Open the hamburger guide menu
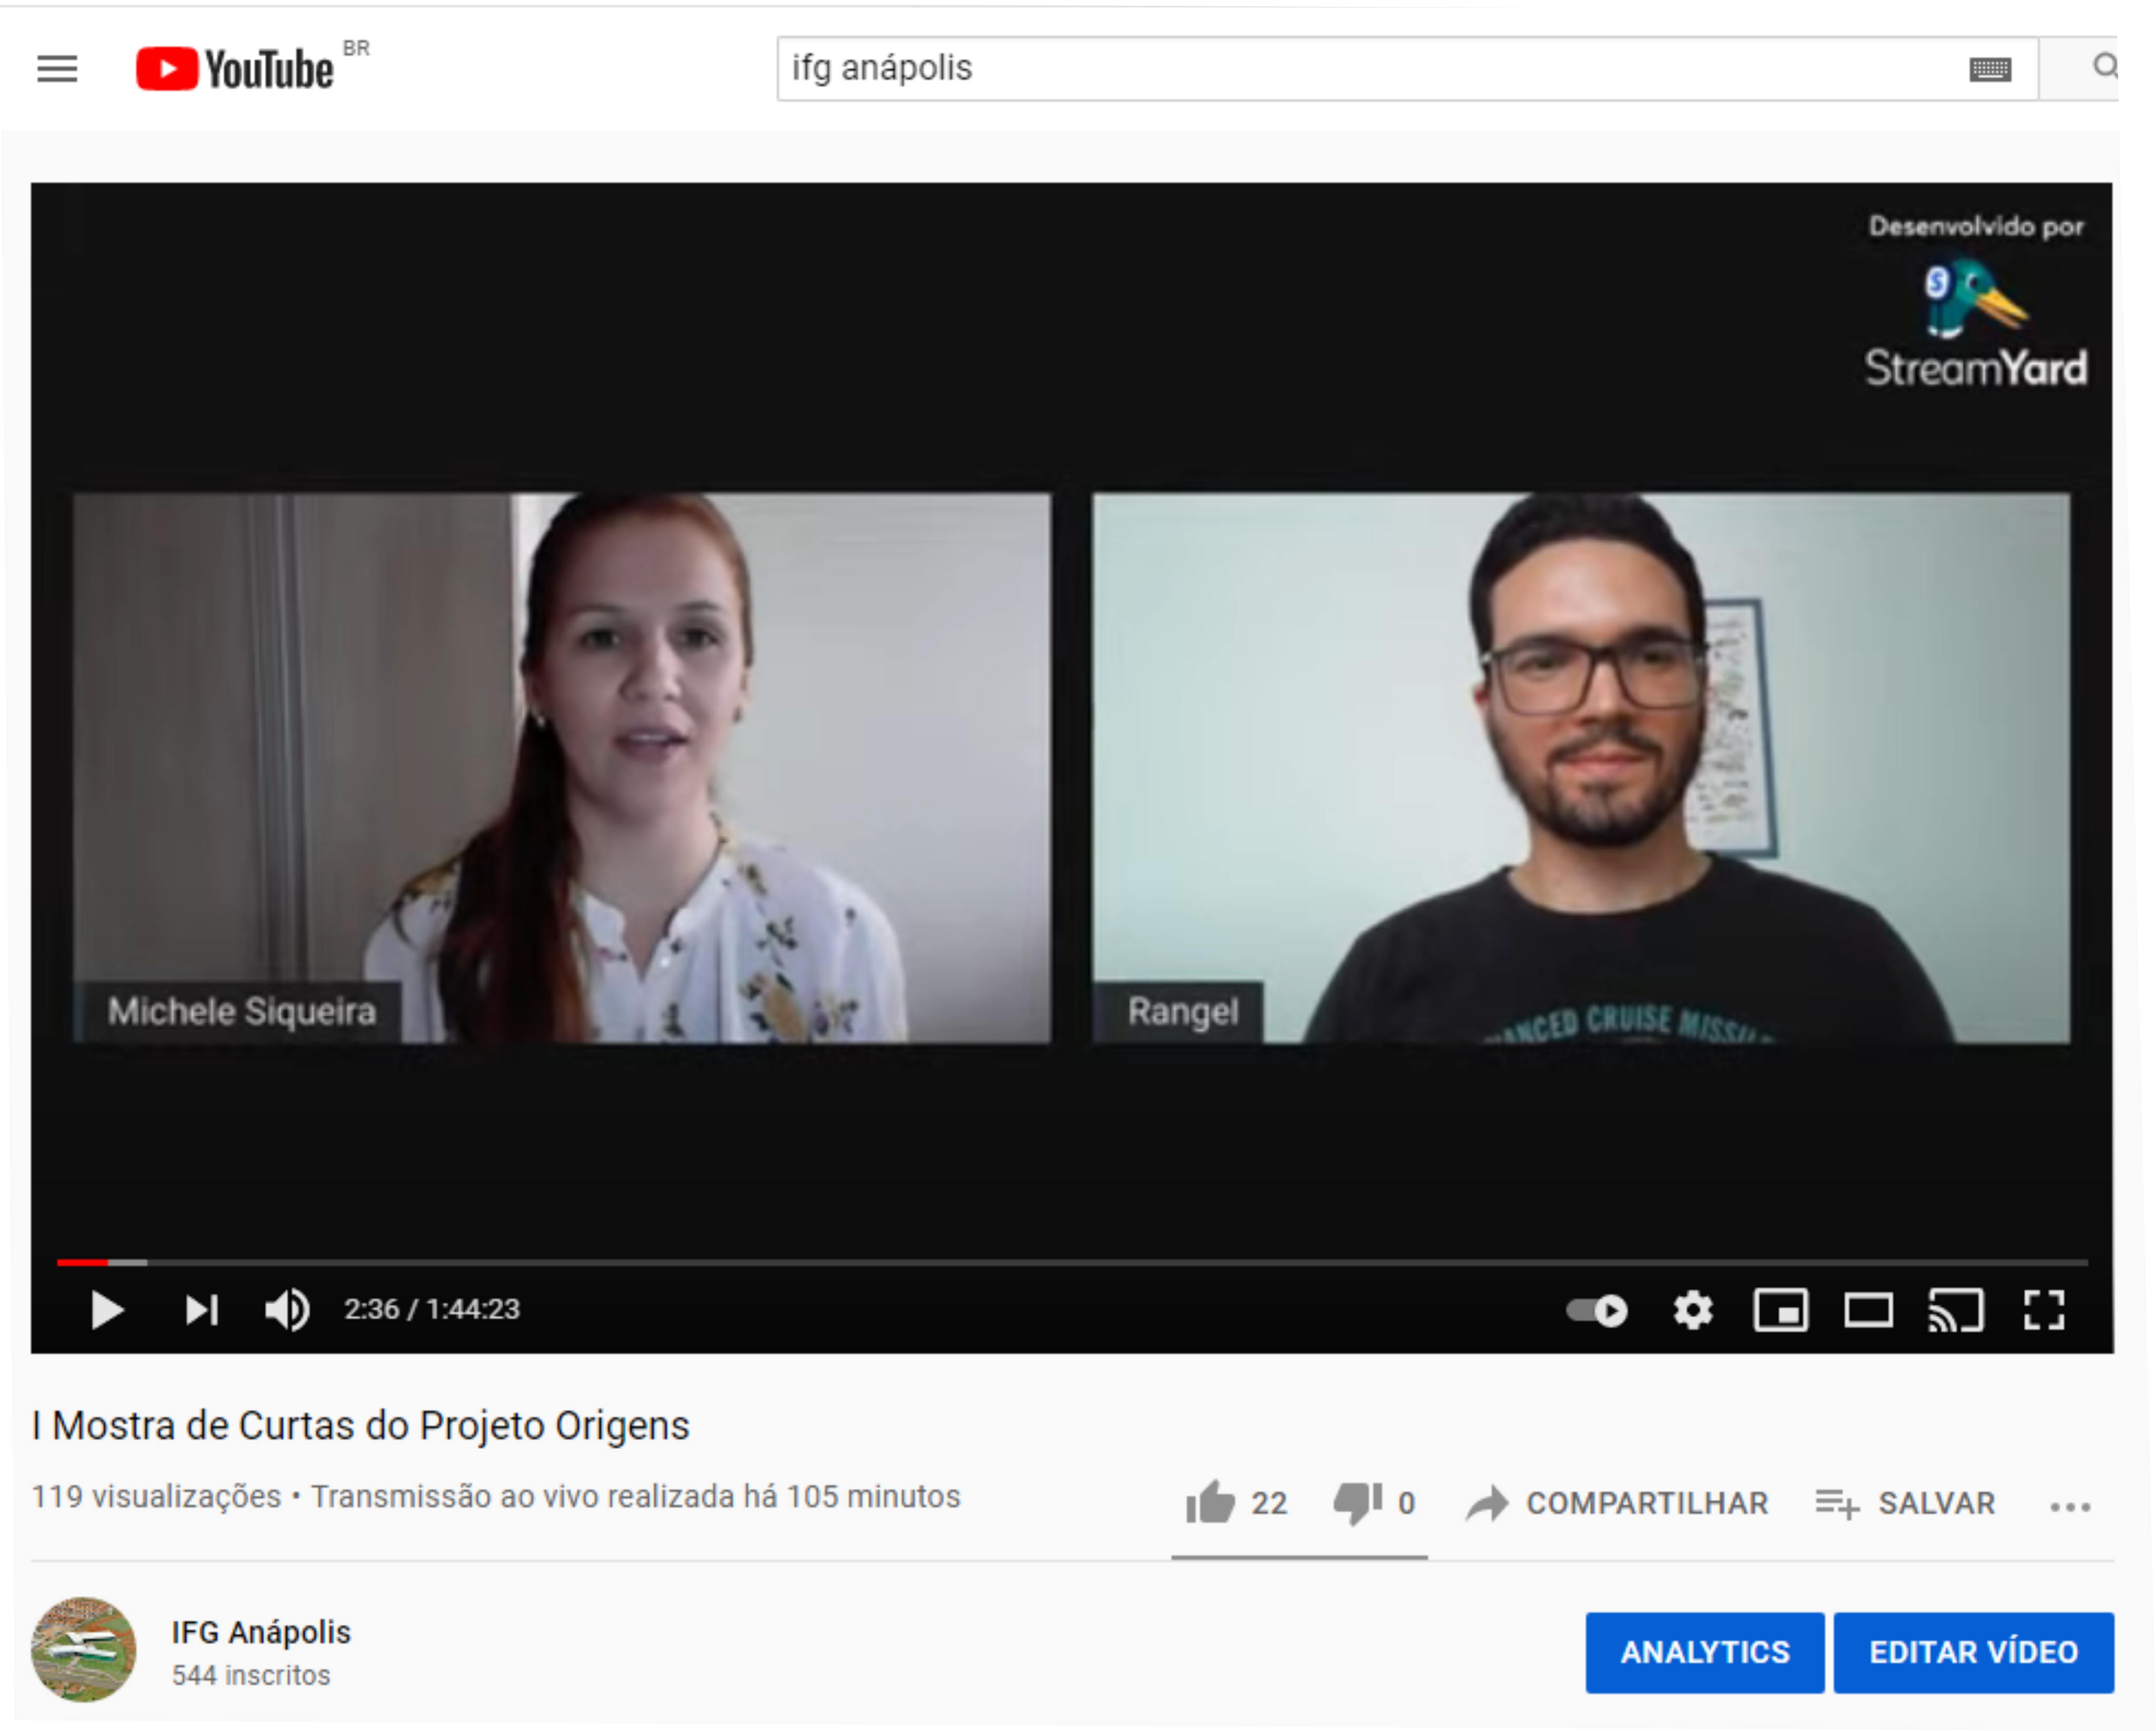 pos(57,69)
